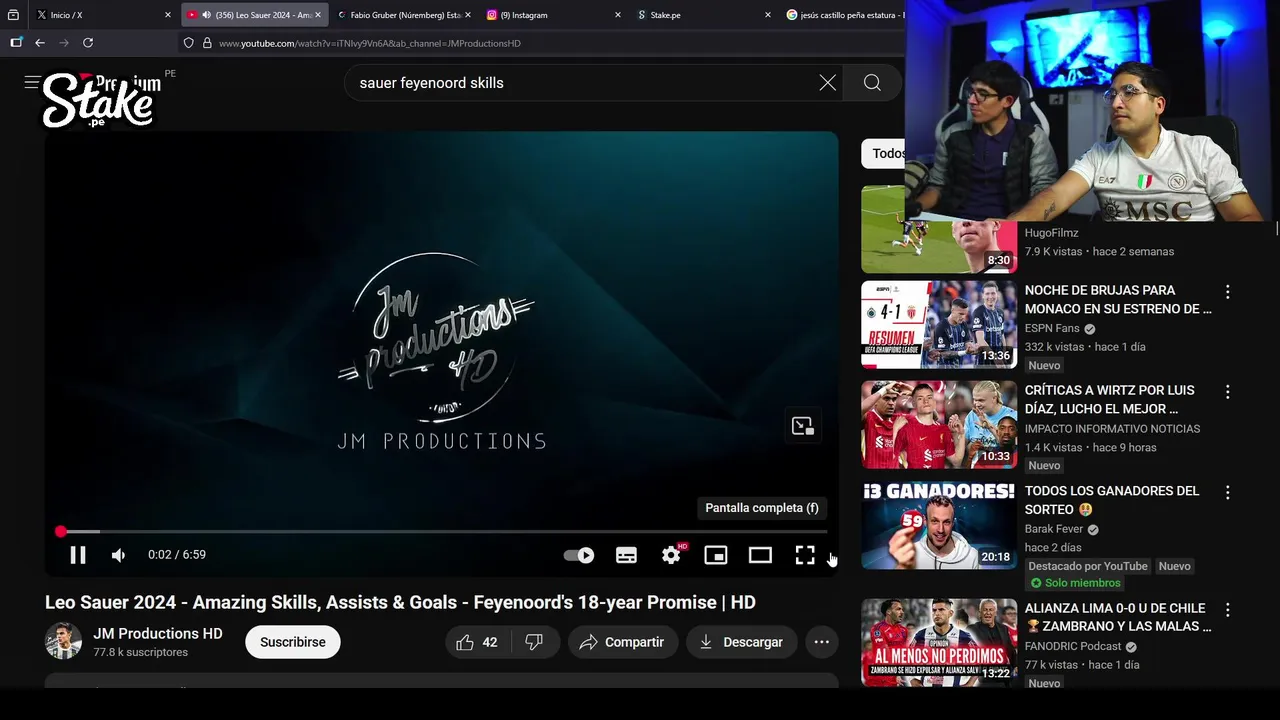Screen dimensions: 1280x720
Task: Open 'NOCHE DE BRUJAS PARA MONACO' video title
Action: 1118,300
